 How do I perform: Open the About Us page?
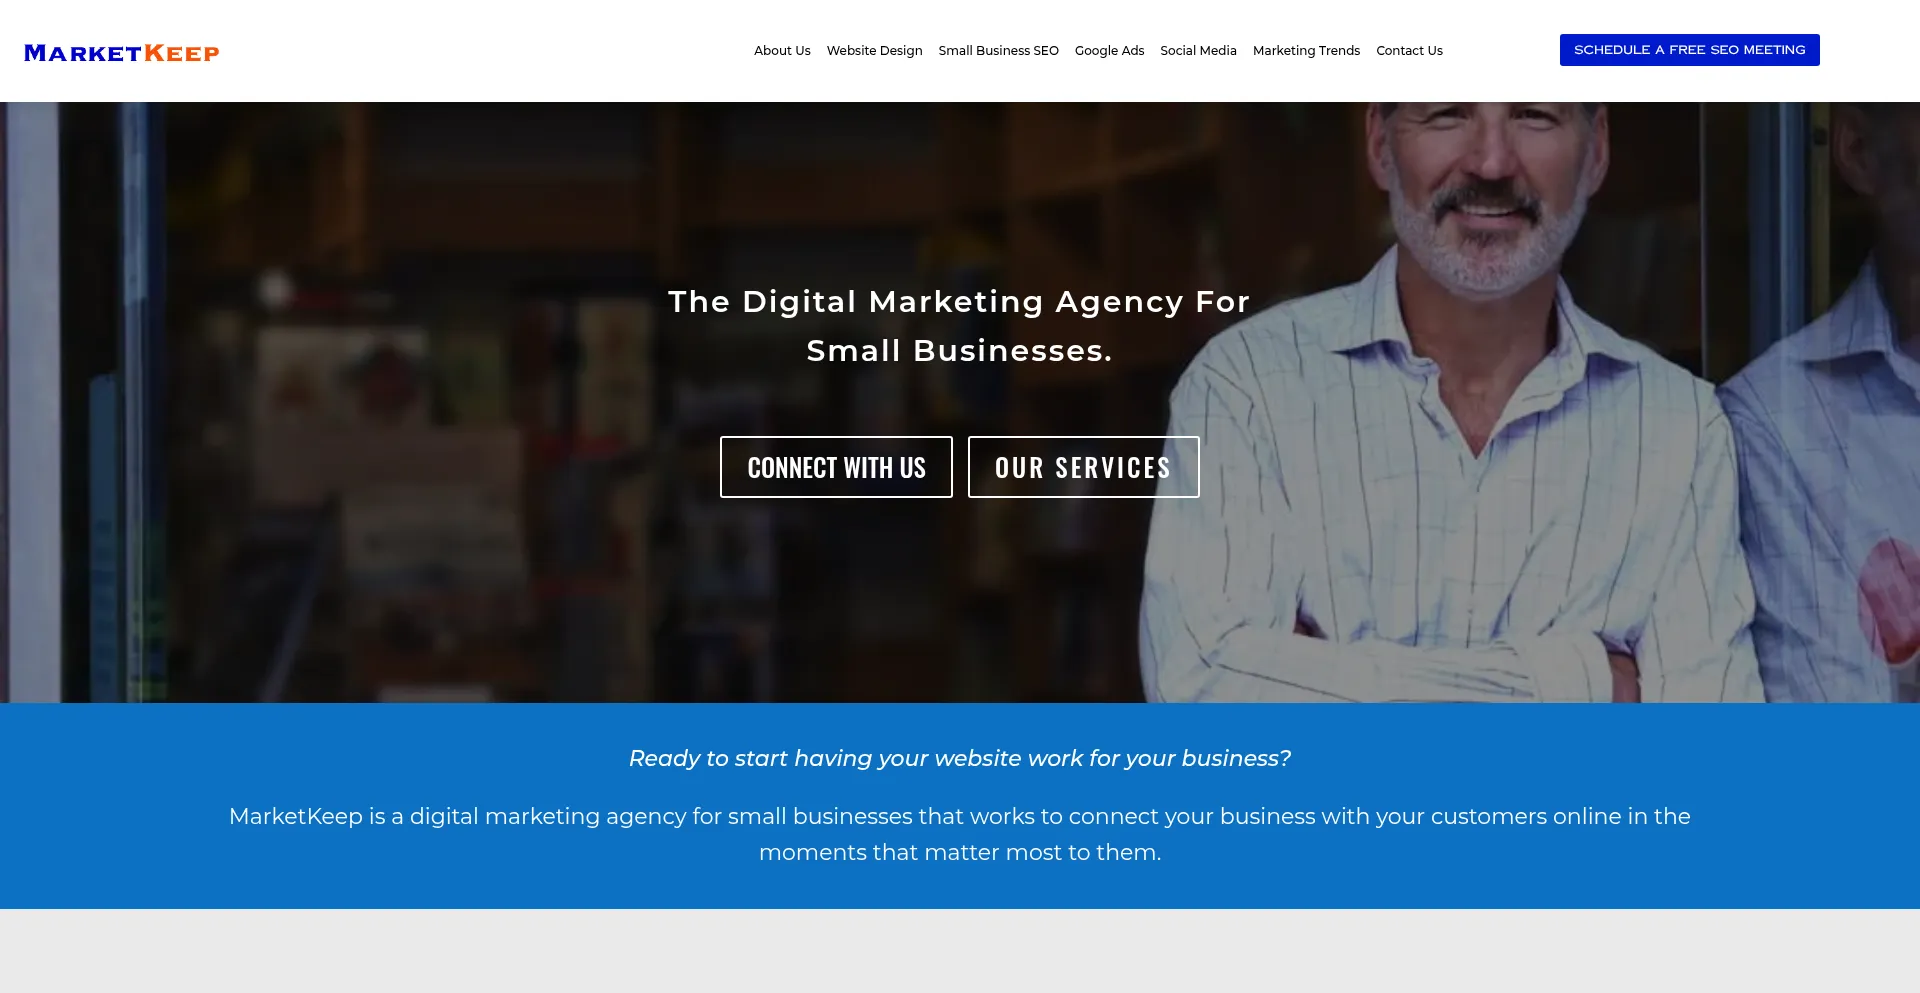point(782,51)
